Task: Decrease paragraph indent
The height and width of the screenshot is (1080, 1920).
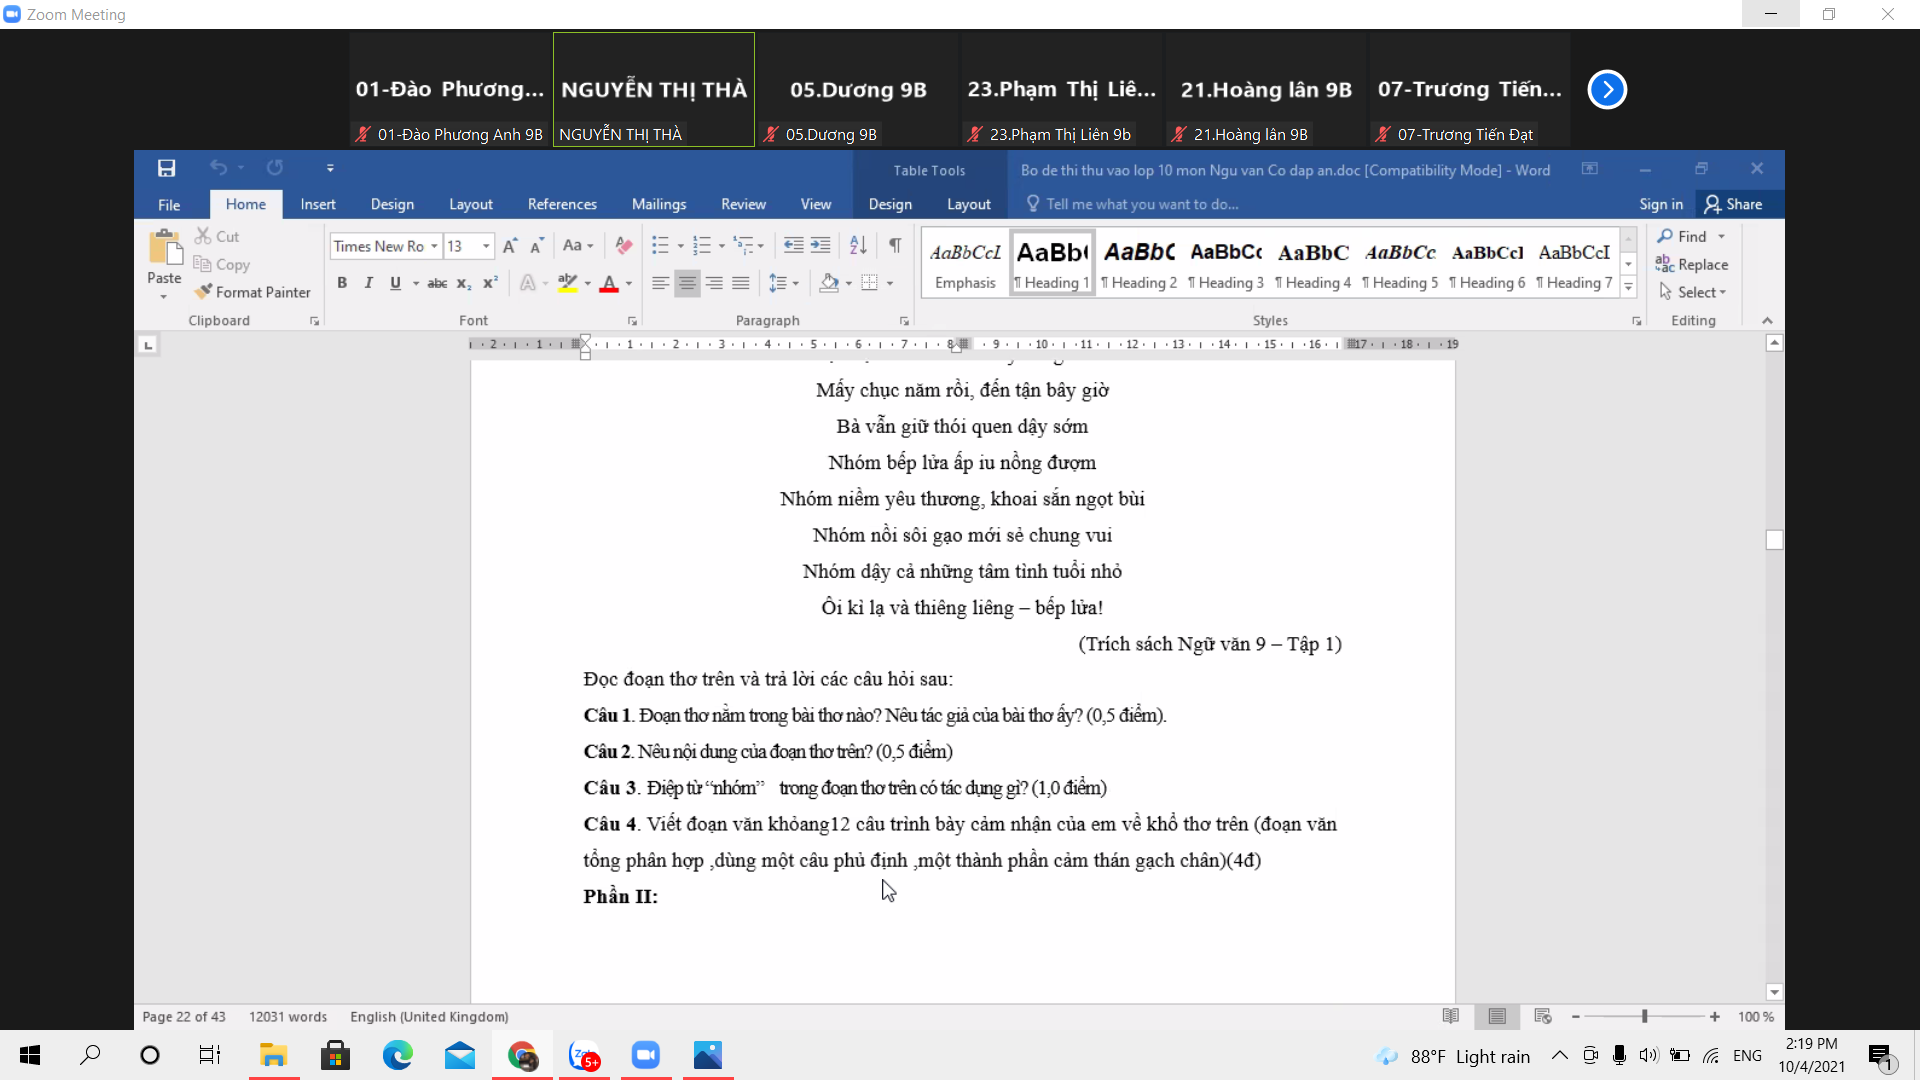Action: 794,246
